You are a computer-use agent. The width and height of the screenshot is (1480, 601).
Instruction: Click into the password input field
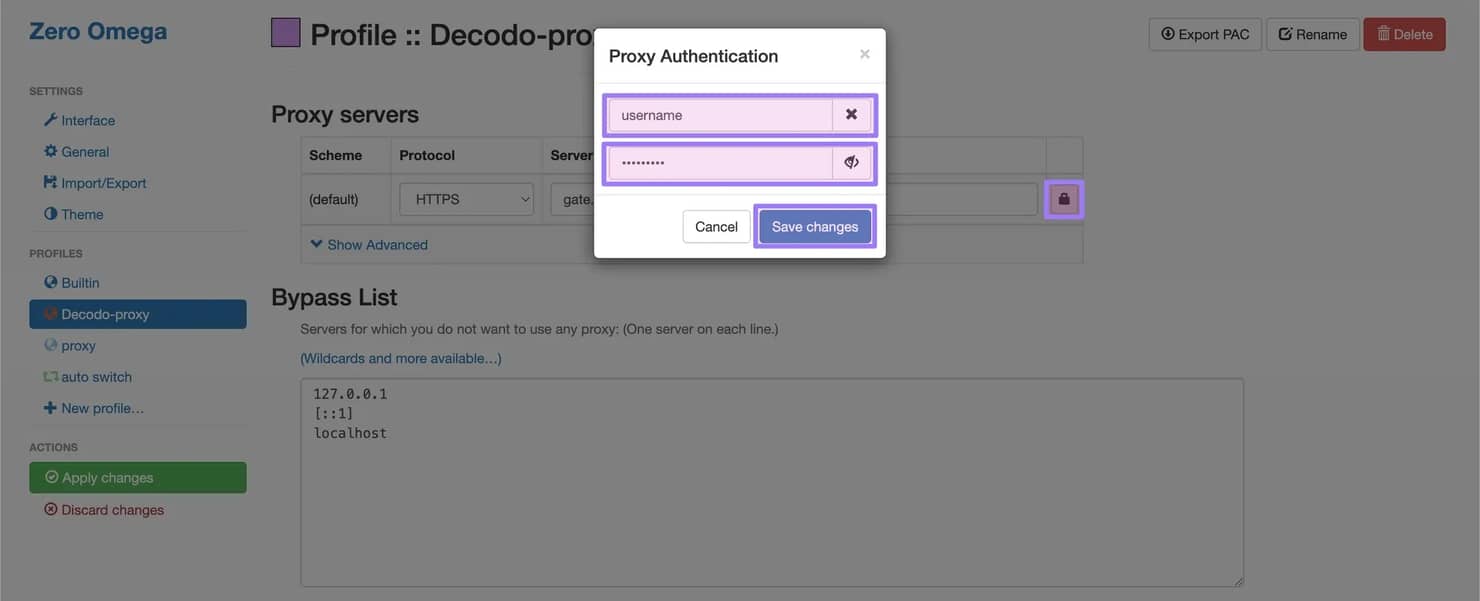720,163
